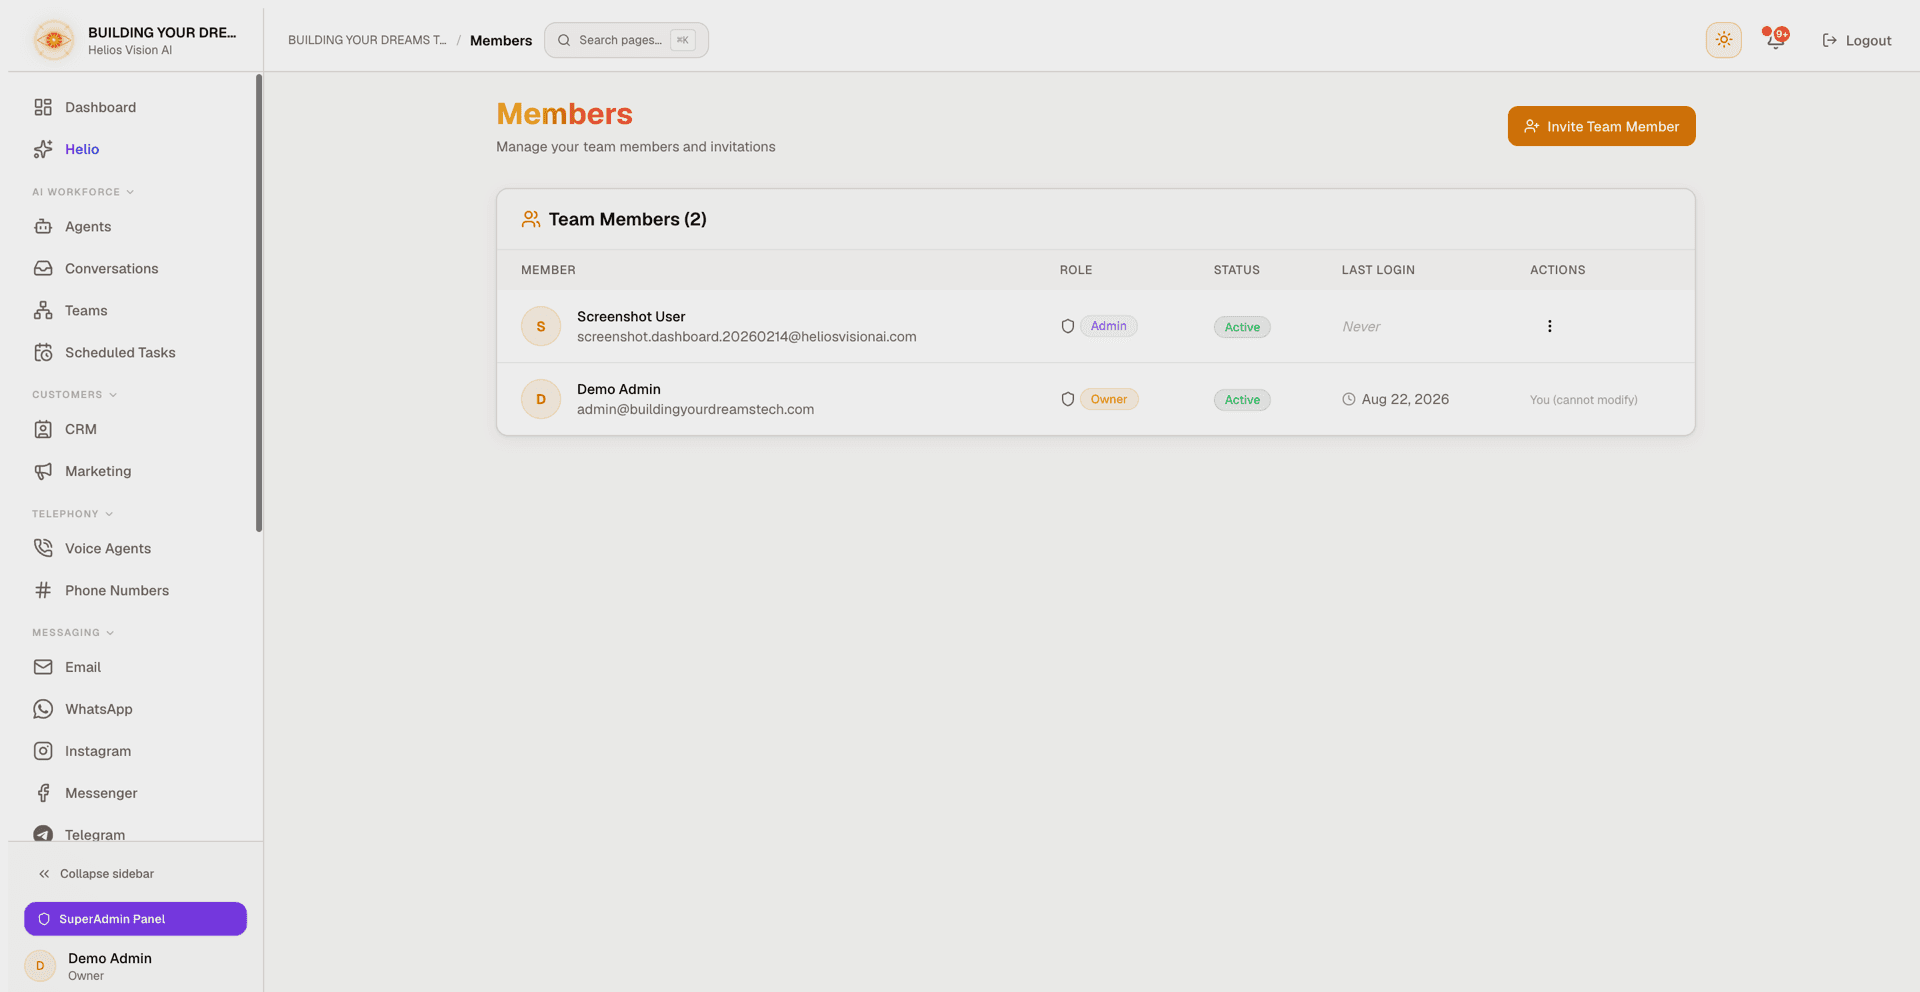Click admin@buildingyourdreamstech.com email text
This screenshot has width=1920, height=992.
point(696,410)
